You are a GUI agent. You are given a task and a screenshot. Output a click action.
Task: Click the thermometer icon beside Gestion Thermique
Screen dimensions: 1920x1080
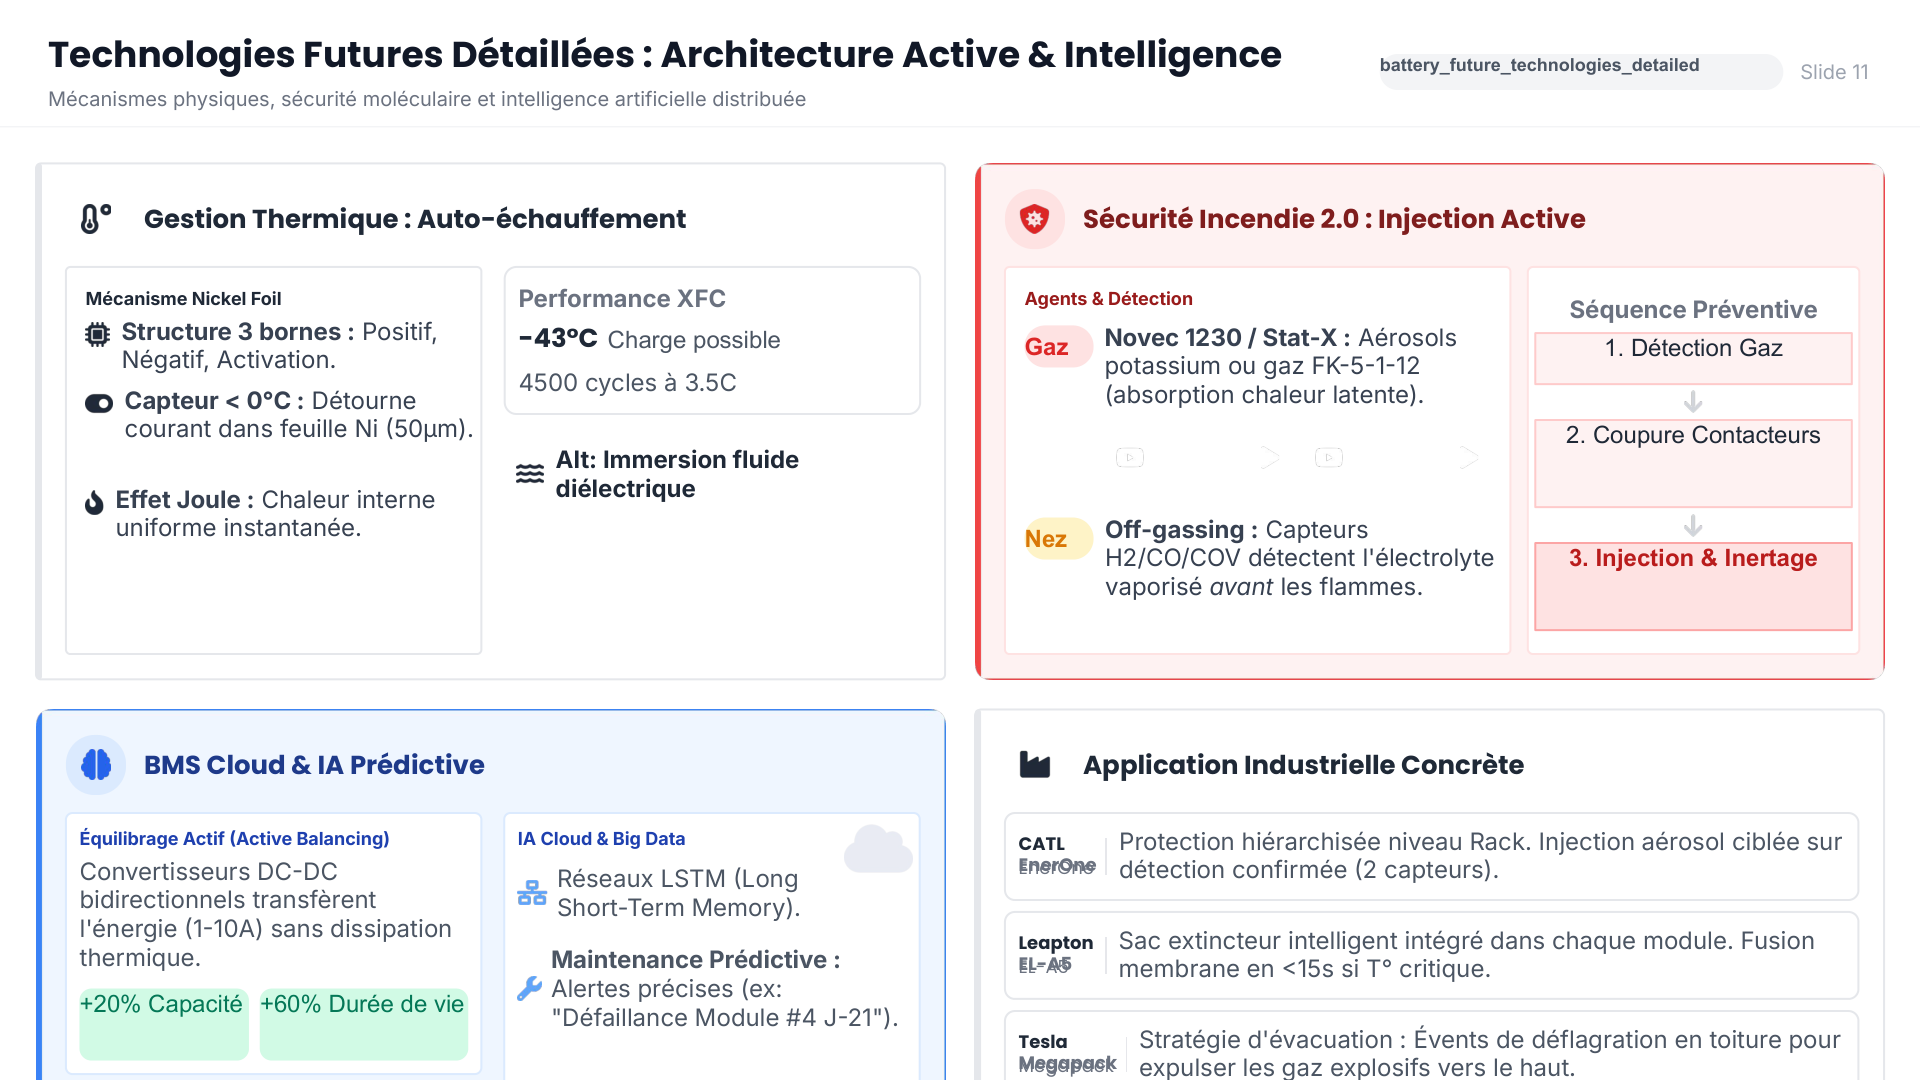95,219
